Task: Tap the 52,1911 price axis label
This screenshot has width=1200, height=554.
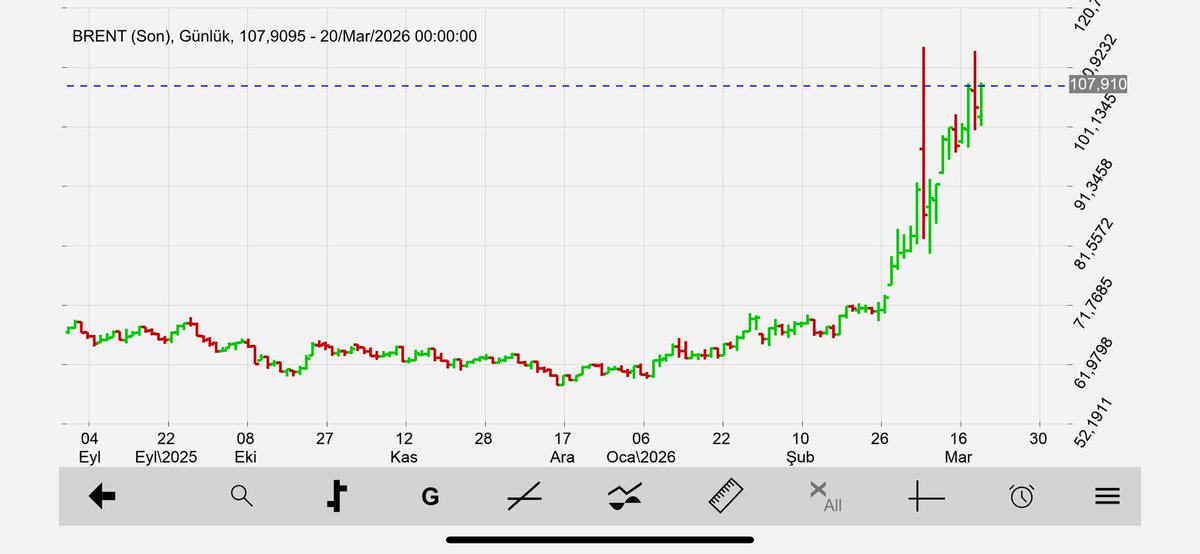Action: pyautogui.click(x=1092, y=423)
